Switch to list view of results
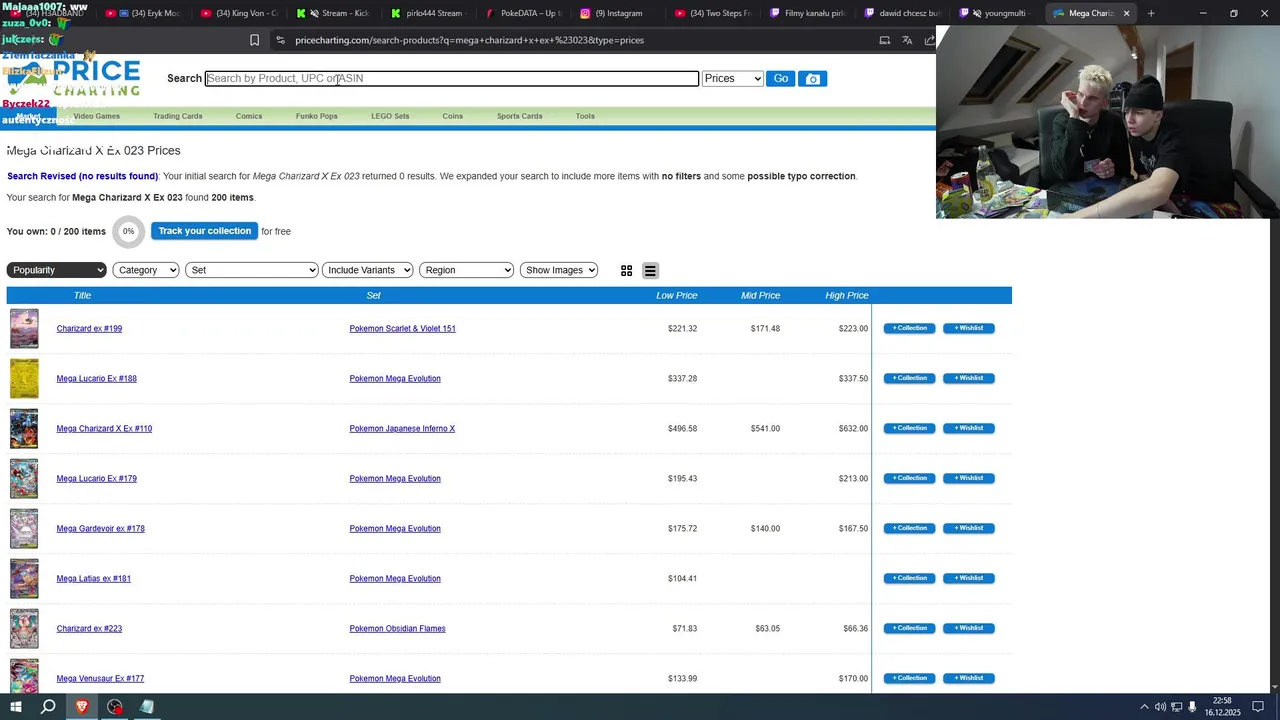The width and height of the screenshot is (1280, 720). click(x=650, y=271)
